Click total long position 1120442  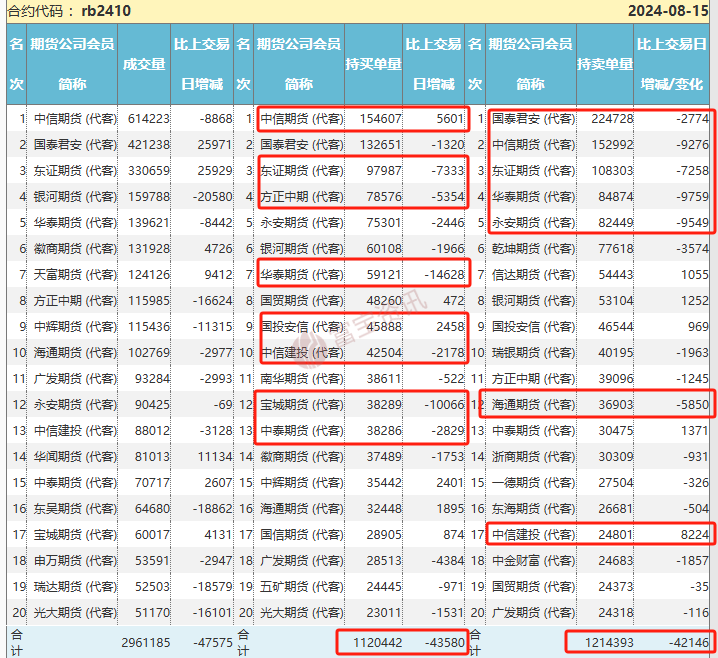click(x=377, y=643)
